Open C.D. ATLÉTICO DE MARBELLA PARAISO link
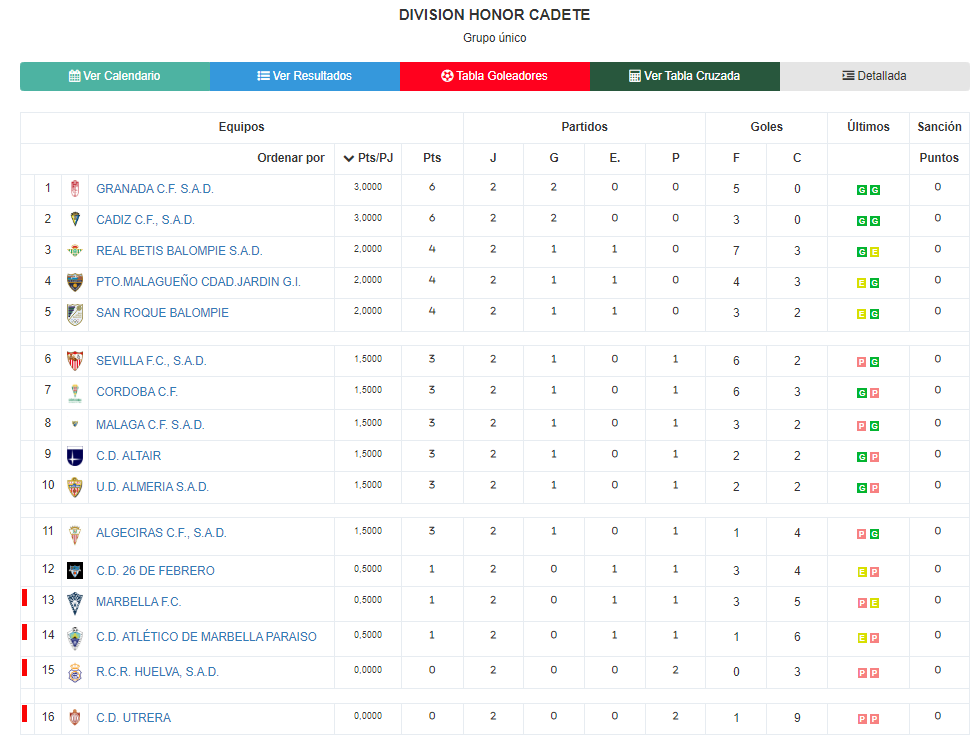The height and width of the screenshot is (740, 972). (206, 636)
